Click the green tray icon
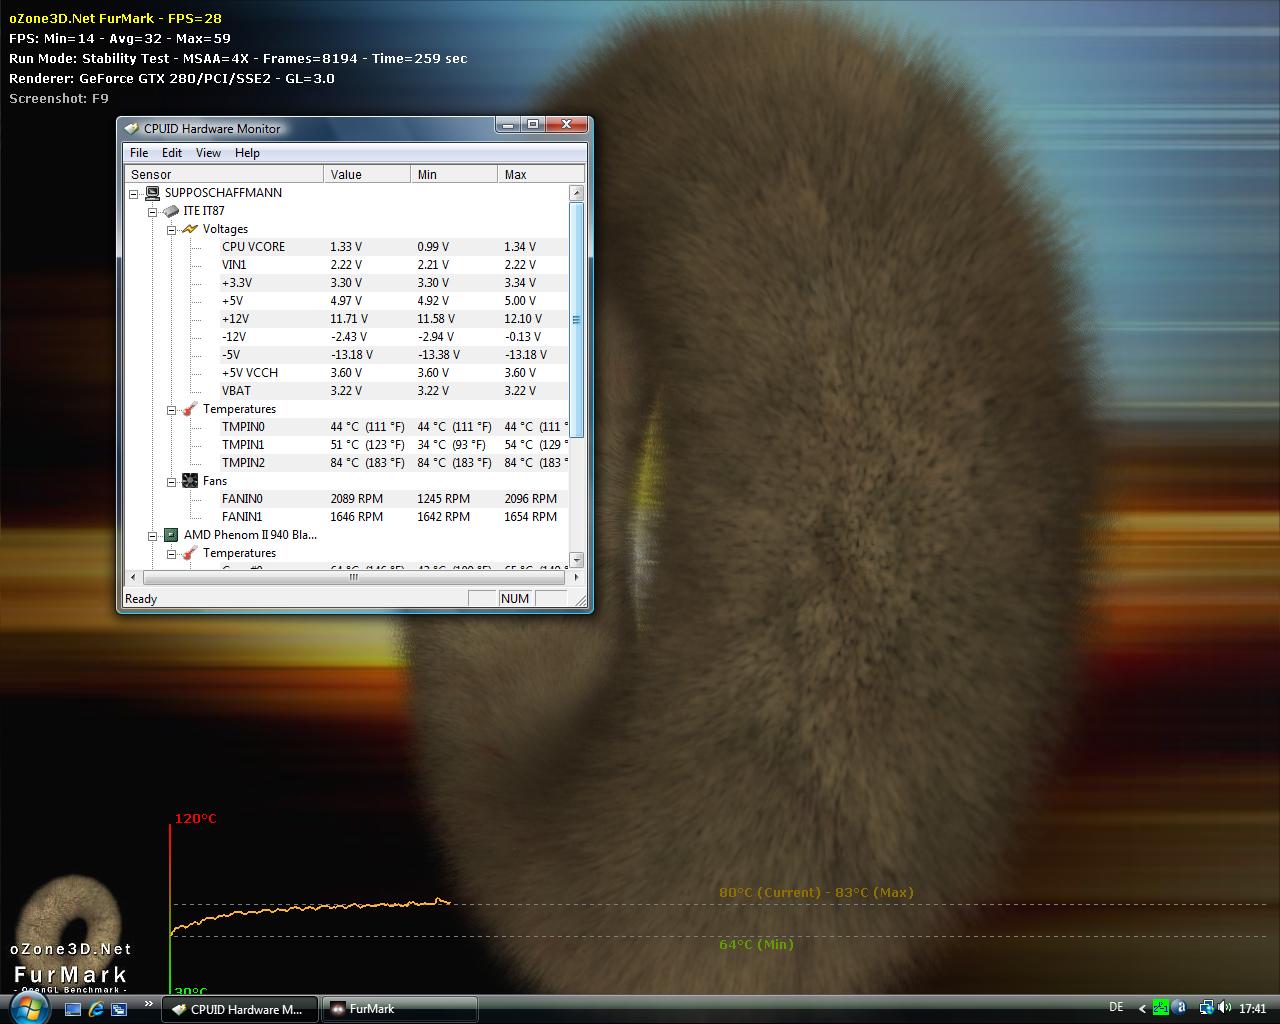The height and width of the screenshot is (1024, 1280). tap(1161, 1008)
